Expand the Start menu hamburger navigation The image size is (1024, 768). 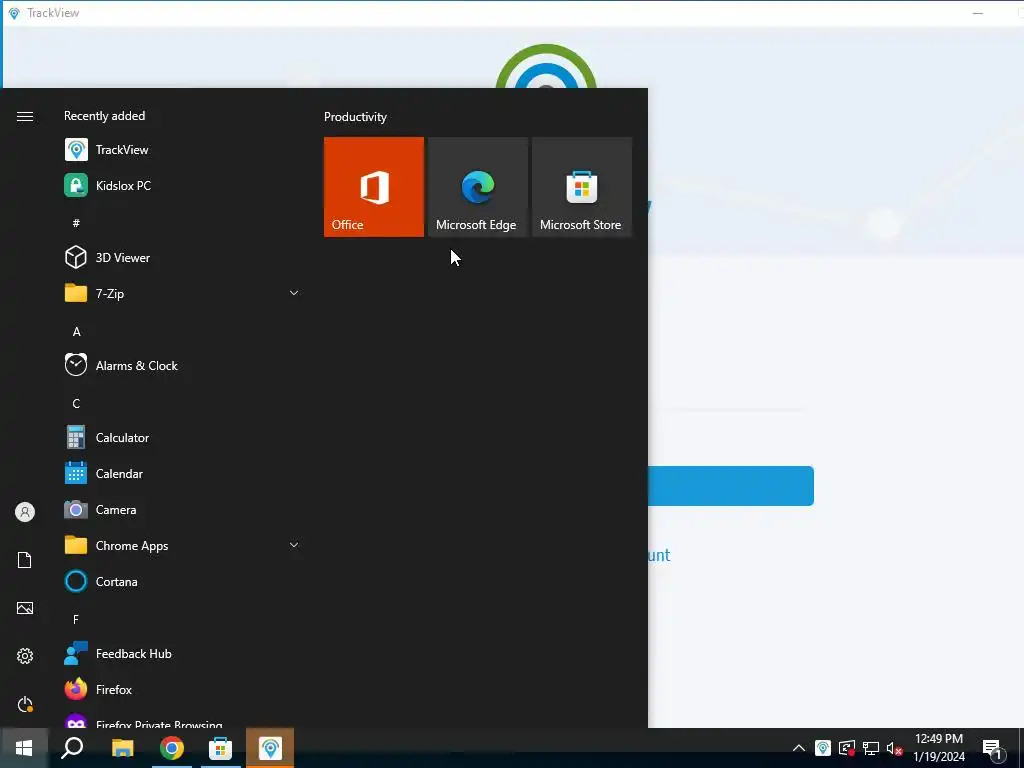tap(25, 116)
